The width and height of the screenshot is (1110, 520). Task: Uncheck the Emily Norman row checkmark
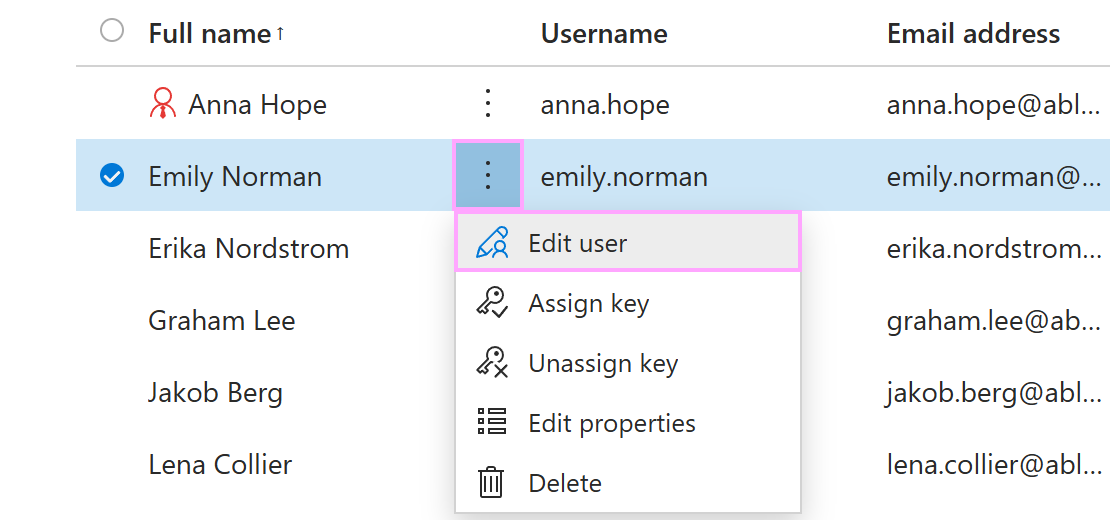pyautogui.click(x=112, y=175)
